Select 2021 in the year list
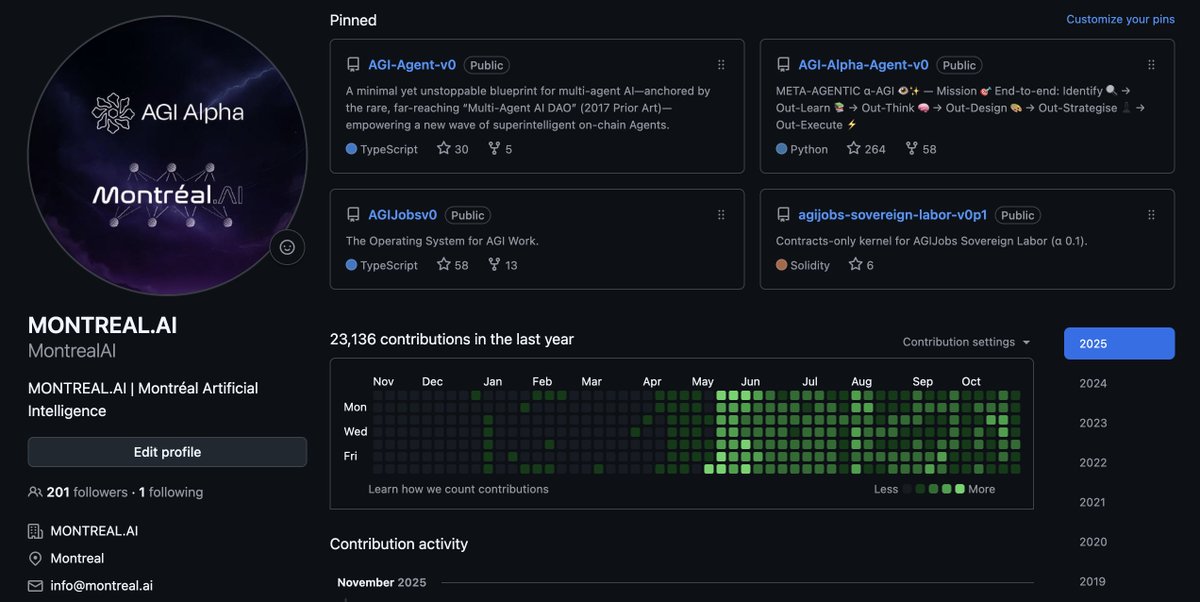The width and height of the screenshot is (1200, 602). point(1091,502)
